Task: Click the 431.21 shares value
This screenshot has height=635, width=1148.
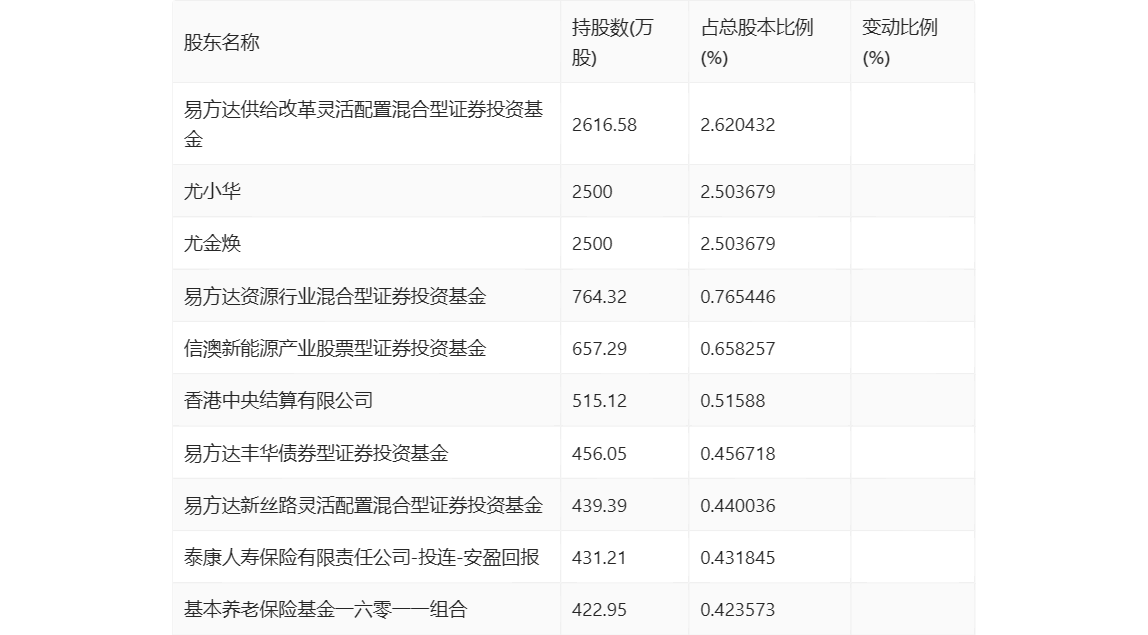Action: [x=599, y=557]
